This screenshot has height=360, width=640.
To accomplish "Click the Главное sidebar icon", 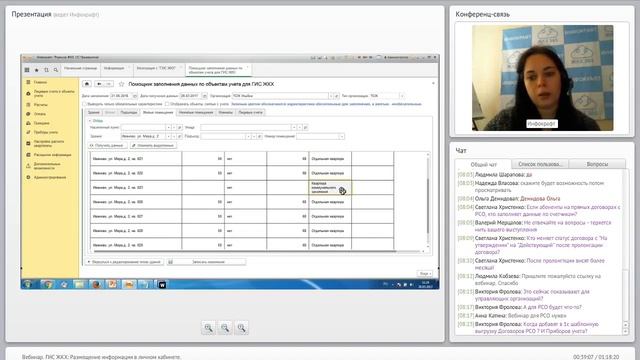I will pyautogui.click(x=28, y=82).
